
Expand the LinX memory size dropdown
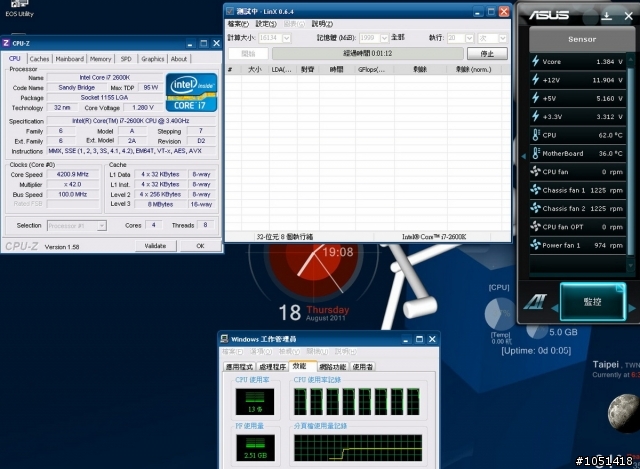tap(384, 38)
